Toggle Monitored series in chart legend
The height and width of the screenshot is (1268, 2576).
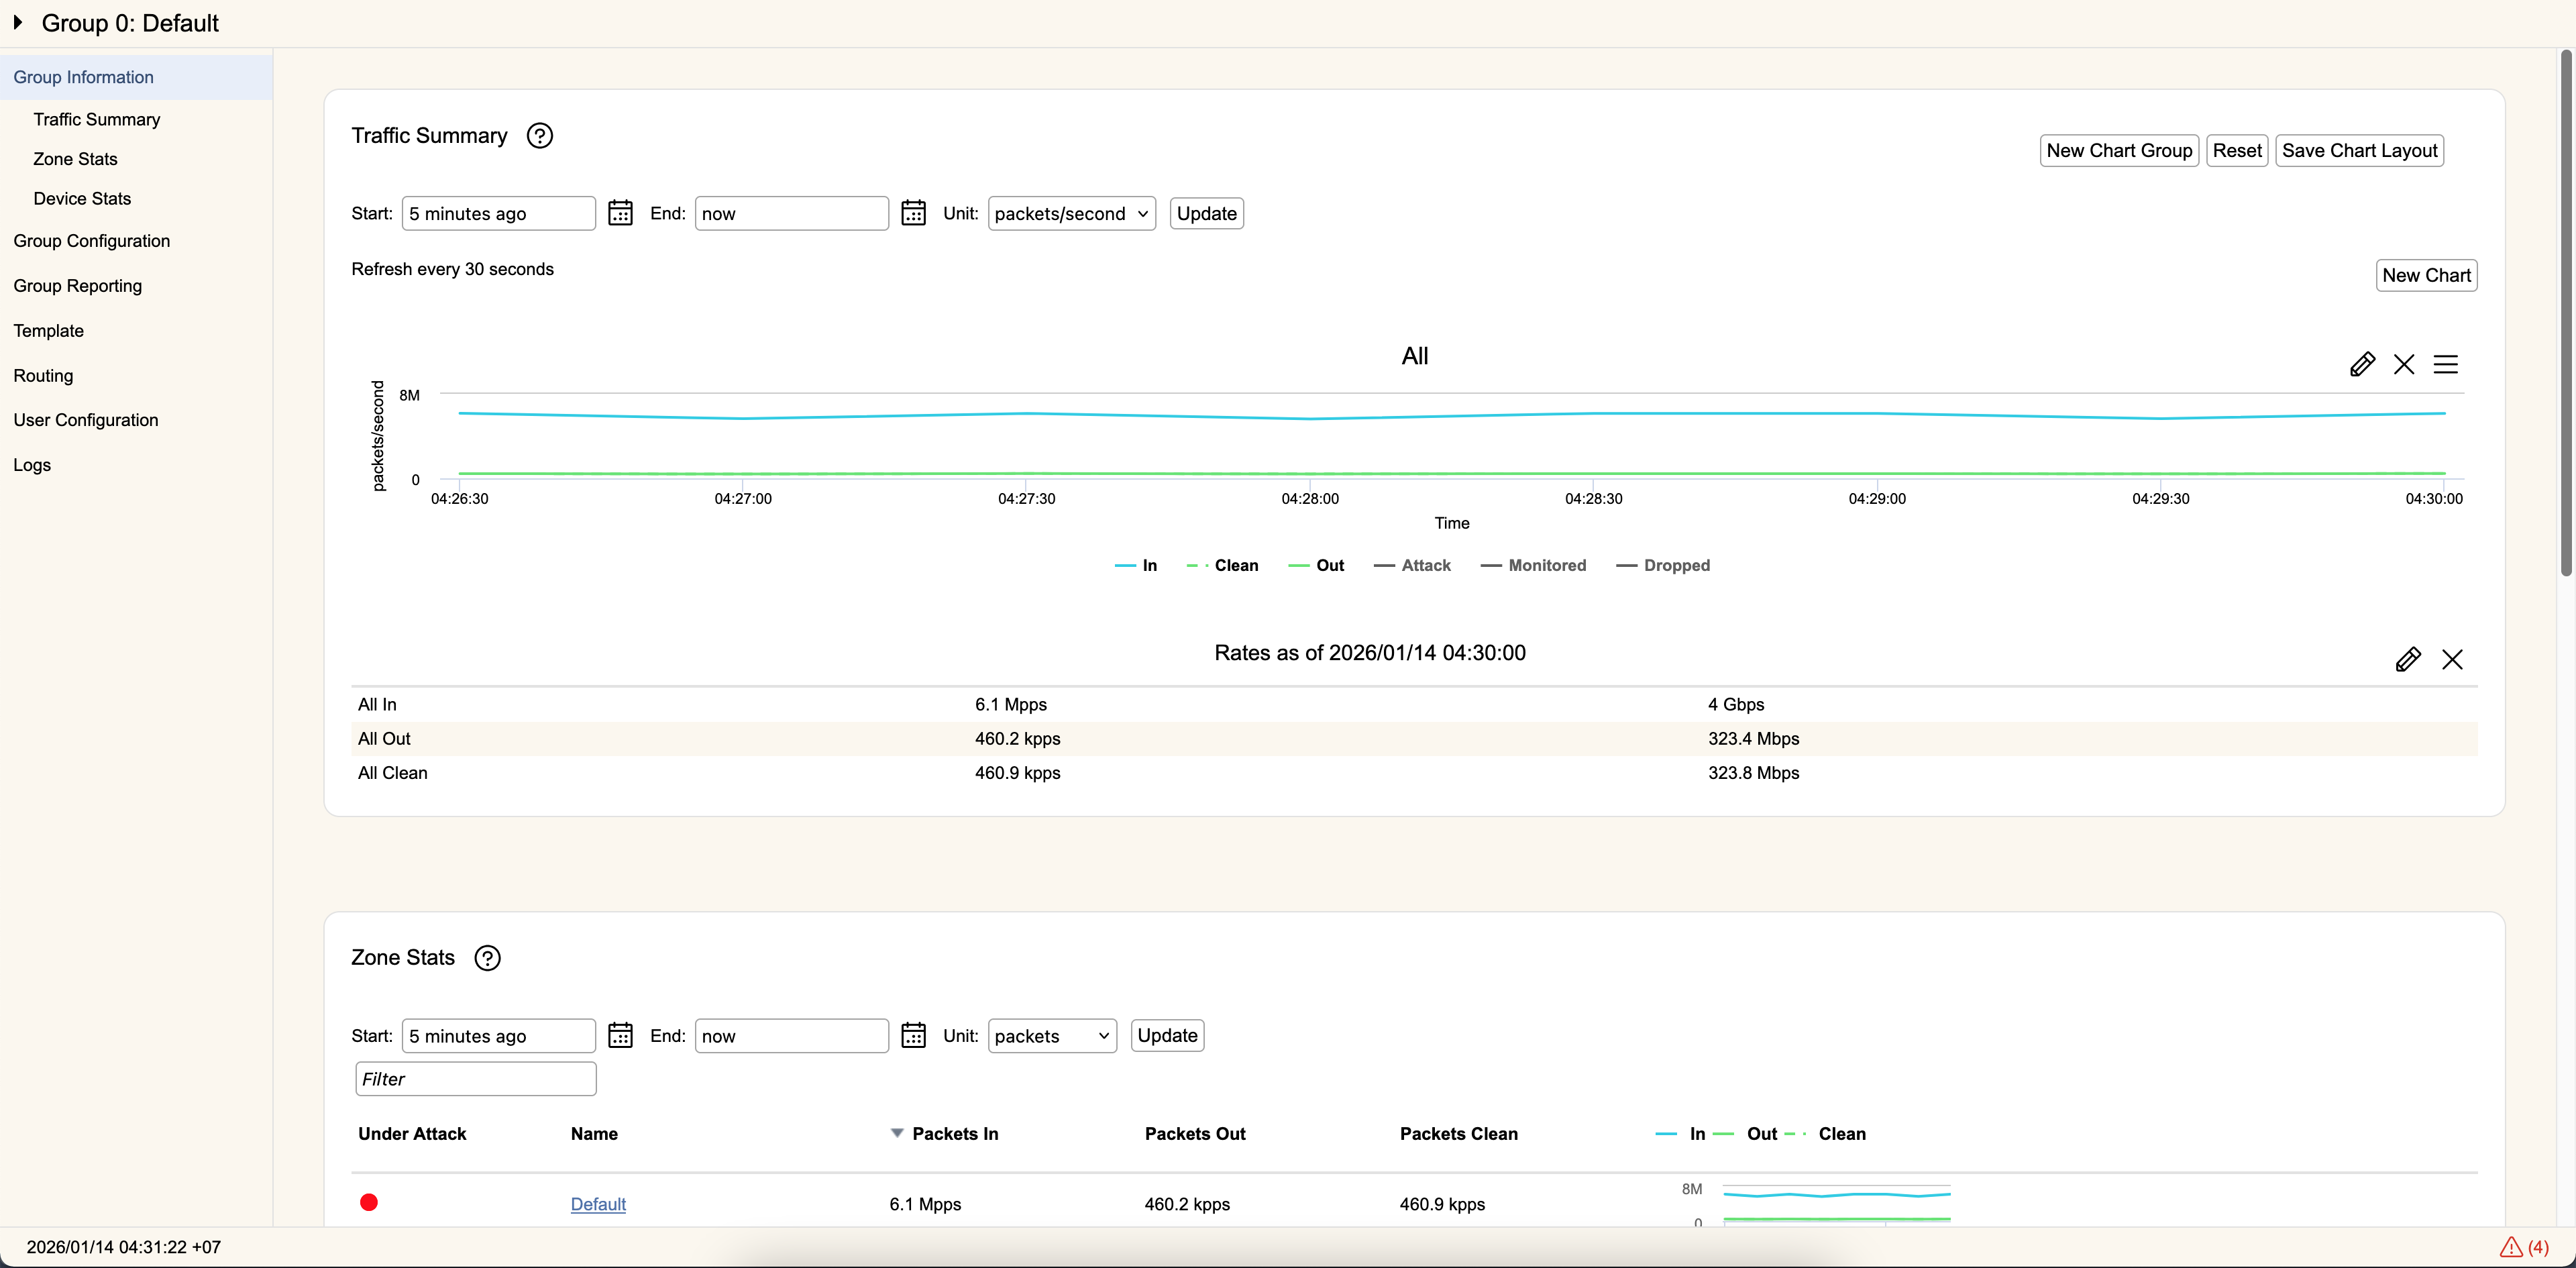click(1533, 565)
